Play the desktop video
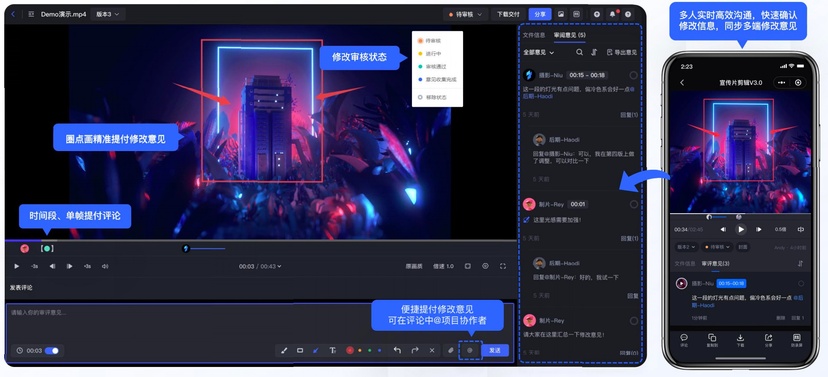 click(x=16, y=267)
